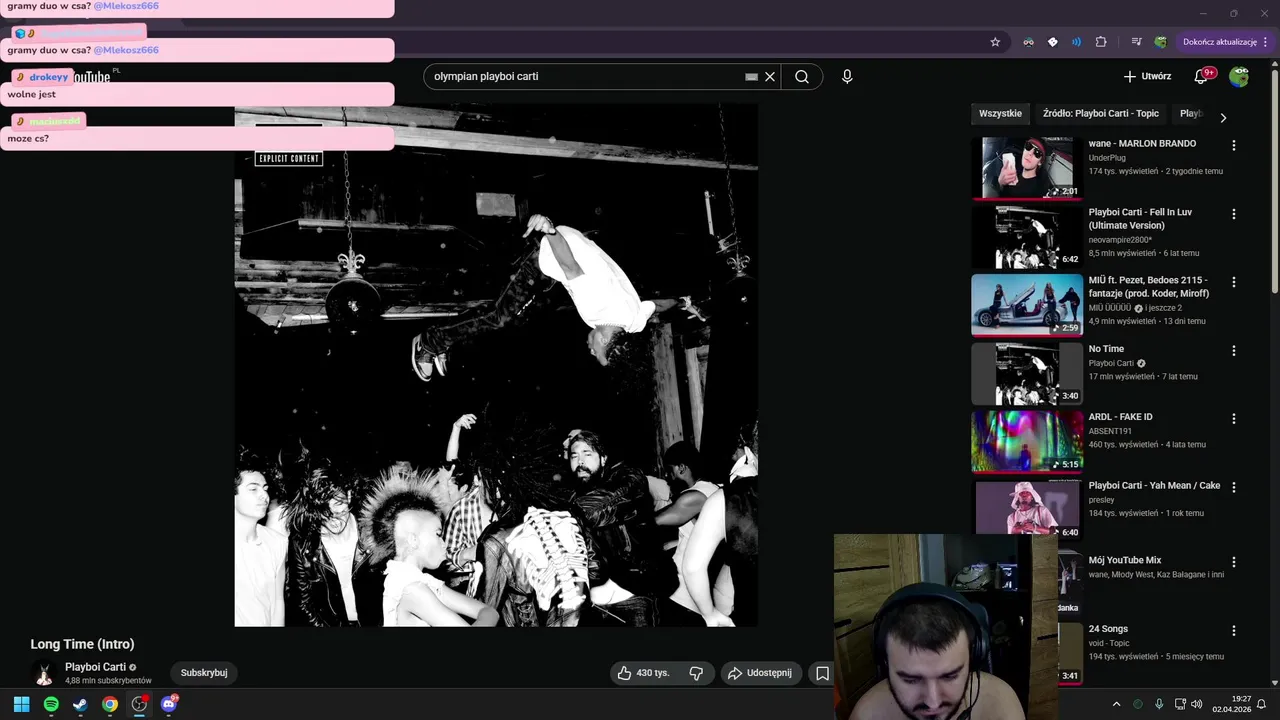
Task: Open options for Yah Mean / Cake
Action: point(1233,487)
